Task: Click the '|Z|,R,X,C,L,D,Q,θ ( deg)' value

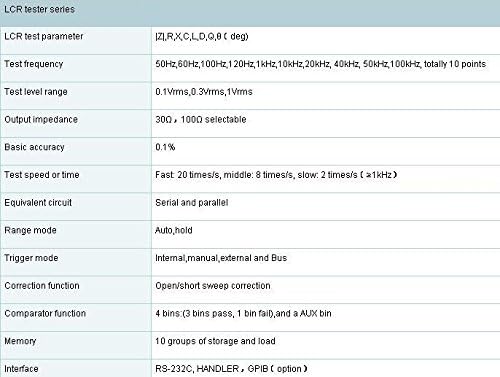Action: tap(202, 36)
